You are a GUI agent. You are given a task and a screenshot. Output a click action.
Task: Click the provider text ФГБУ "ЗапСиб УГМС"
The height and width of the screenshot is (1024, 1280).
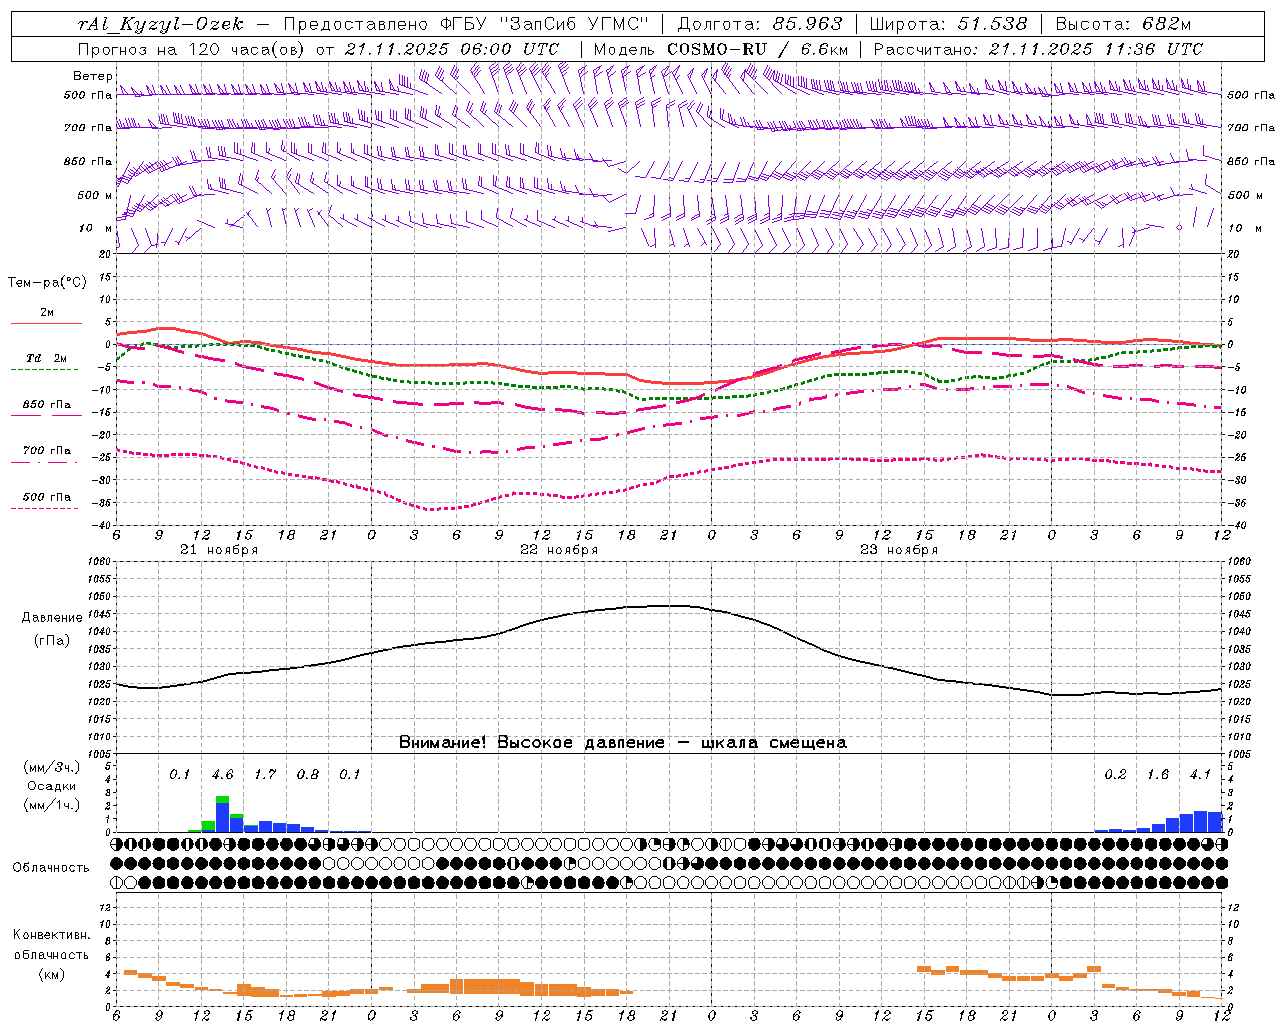(x=546, y=24)
